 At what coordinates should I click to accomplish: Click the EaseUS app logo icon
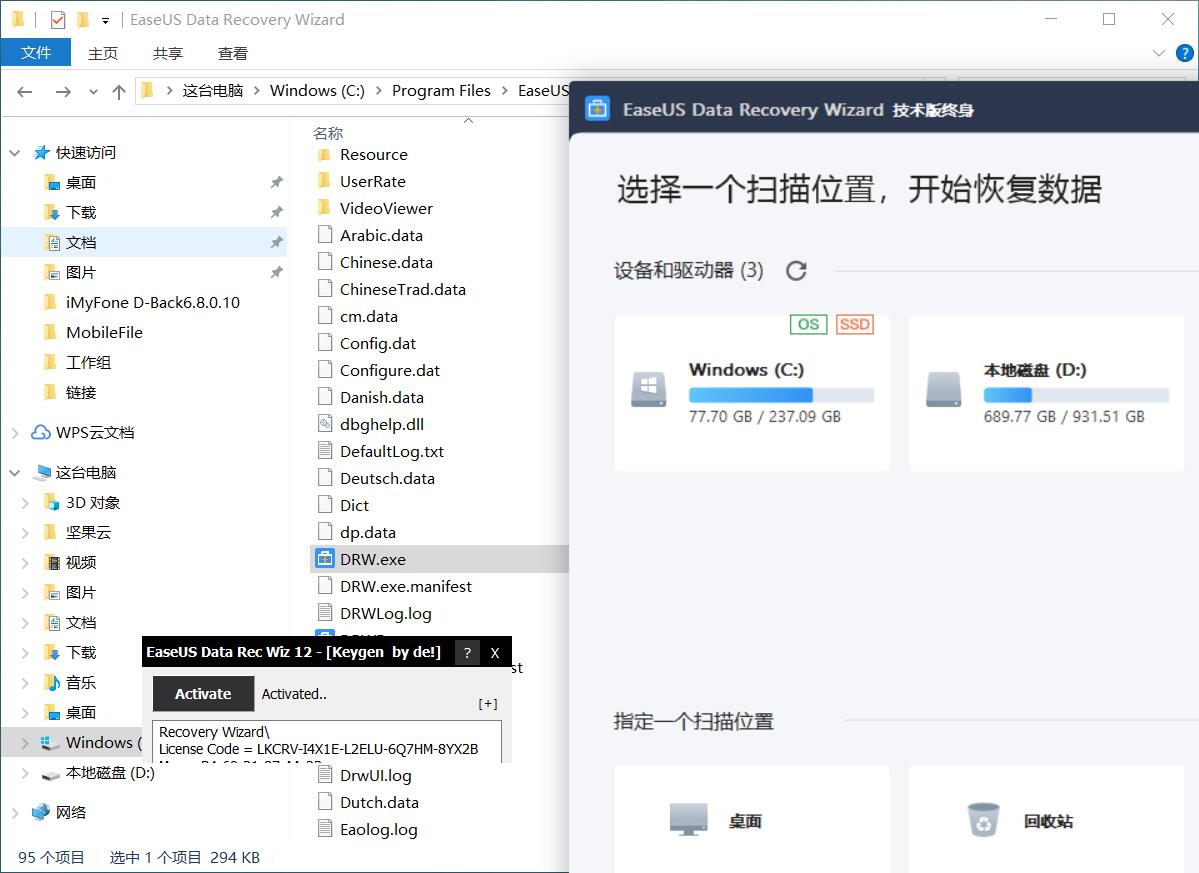597,109
